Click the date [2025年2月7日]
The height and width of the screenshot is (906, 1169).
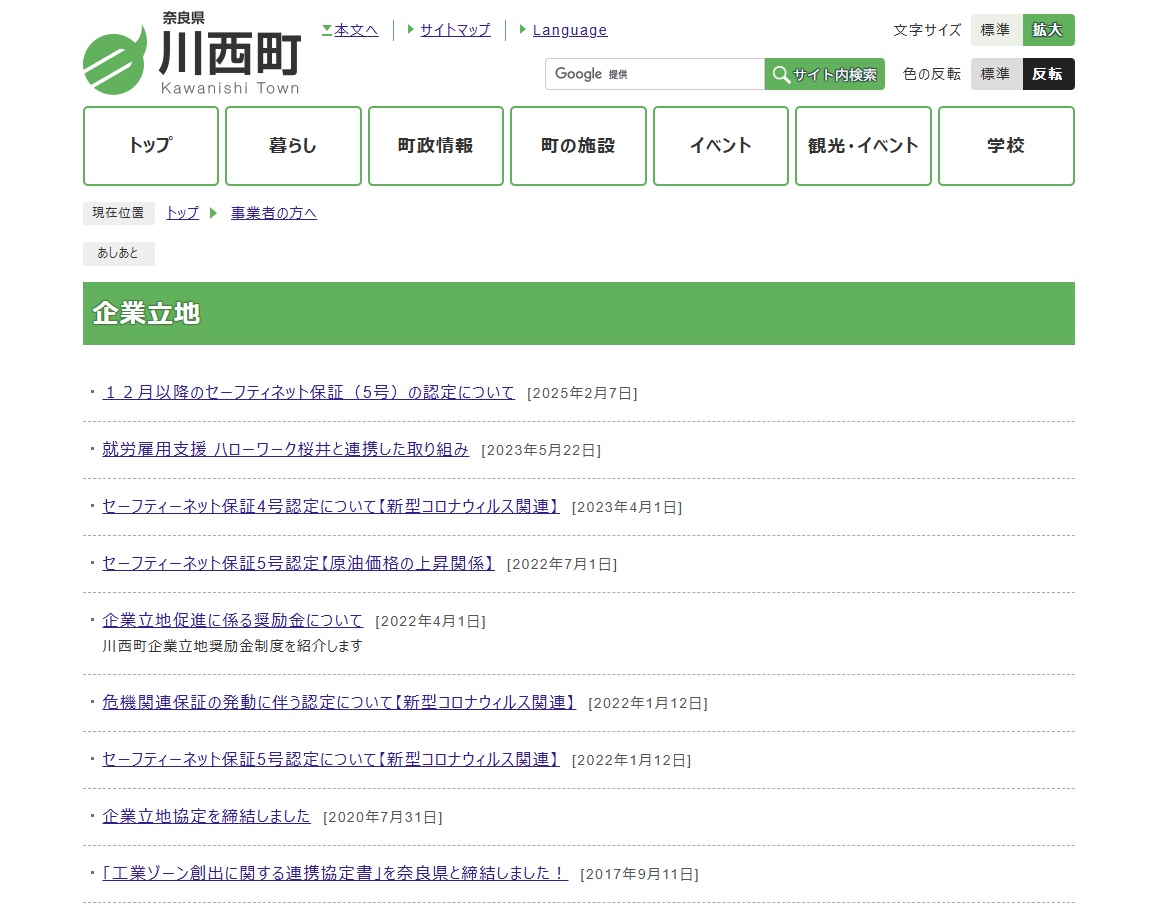click(582, 393)
